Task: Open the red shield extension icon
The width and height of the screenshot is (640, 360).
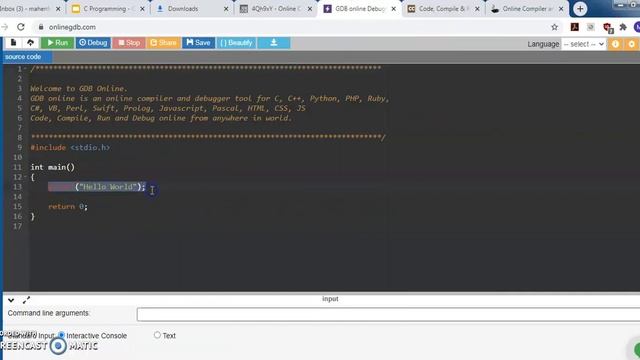Action: point(607,27)
